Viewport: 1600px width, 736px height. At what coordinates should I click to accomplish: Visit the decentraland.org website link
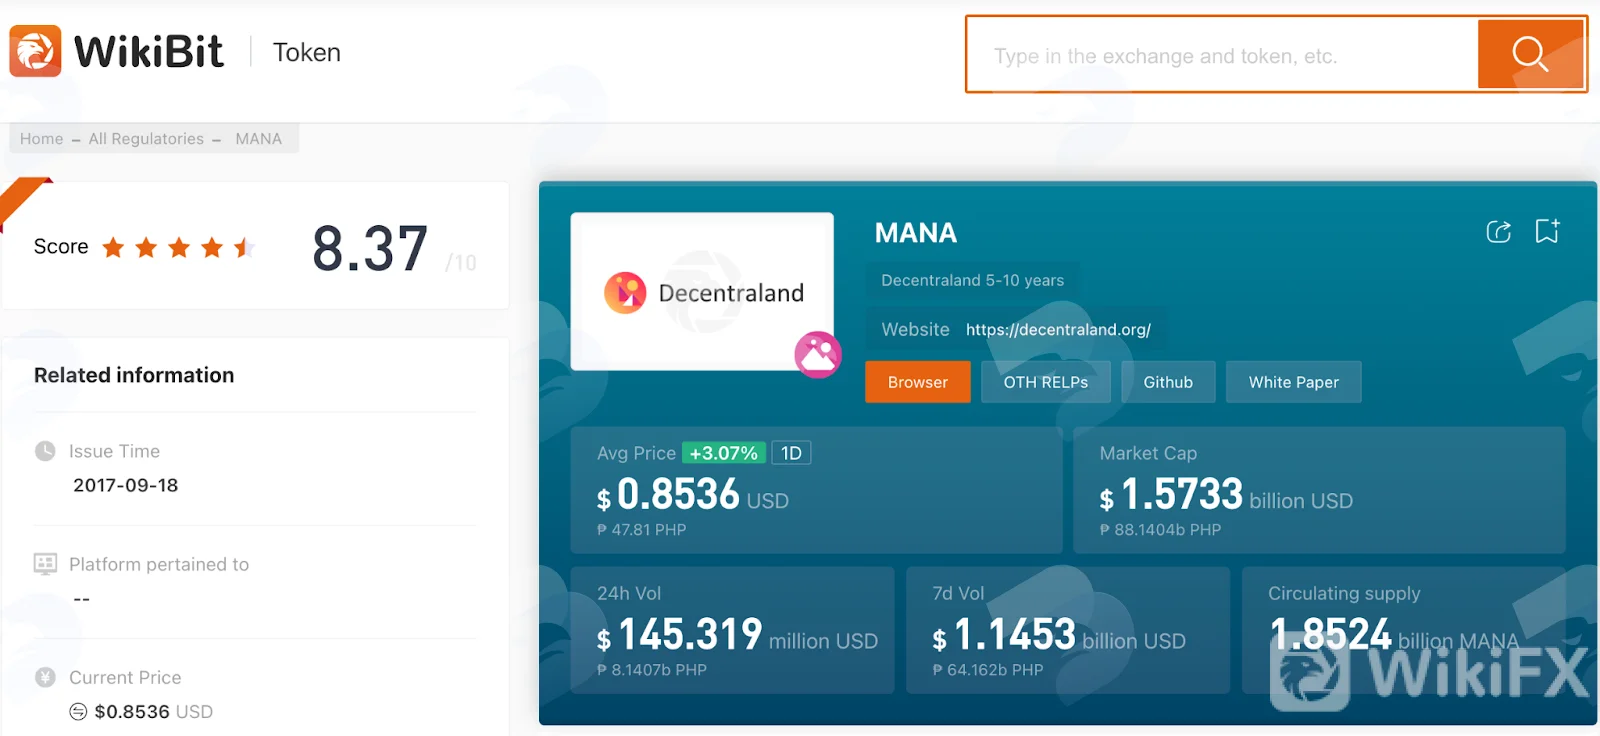tap(1058, 330)
